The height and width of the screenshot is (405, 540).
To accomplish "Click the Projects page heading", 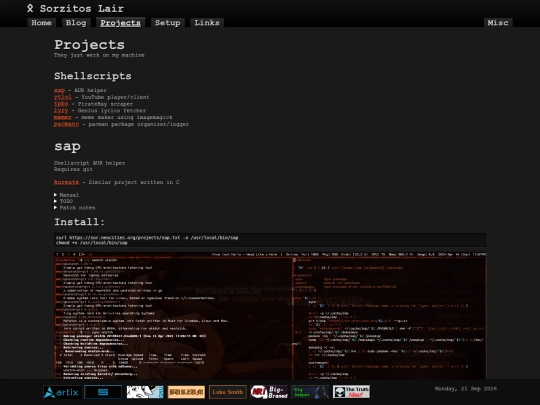I will [x=89, y=45].
